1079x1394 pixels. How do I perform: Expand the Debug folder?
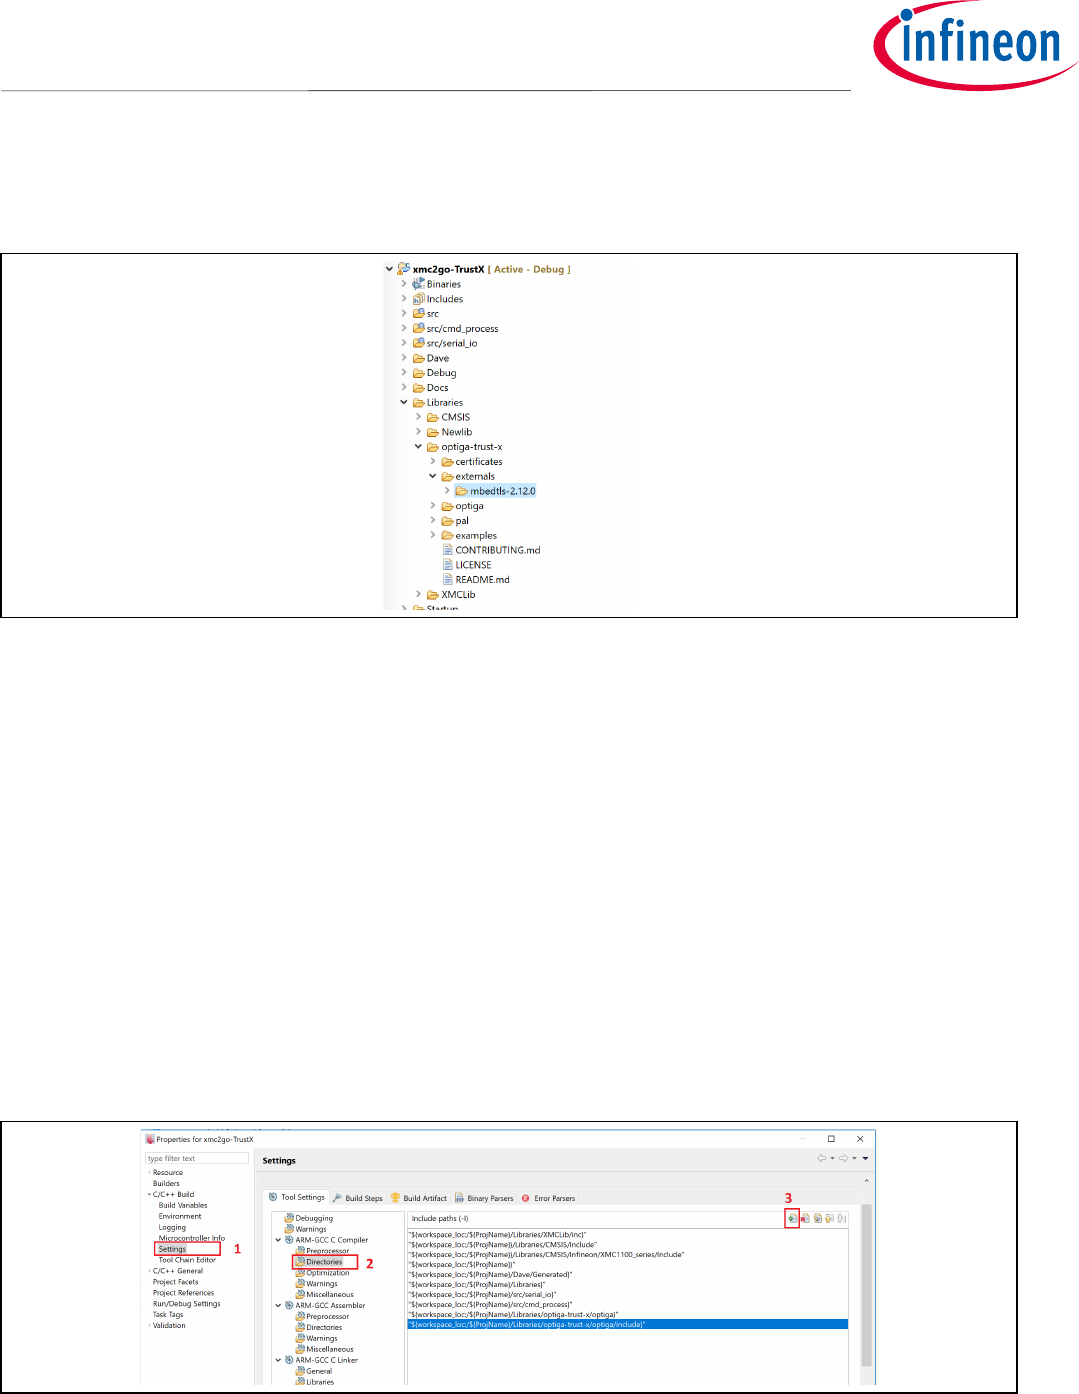click(x=404, y=373)
